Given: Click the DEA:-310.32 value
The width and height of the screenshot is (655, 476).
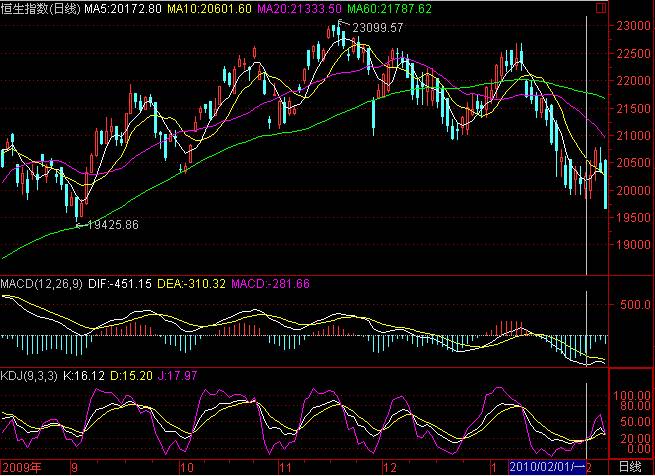Looking at the screenshot, I should tap(191, 284).
